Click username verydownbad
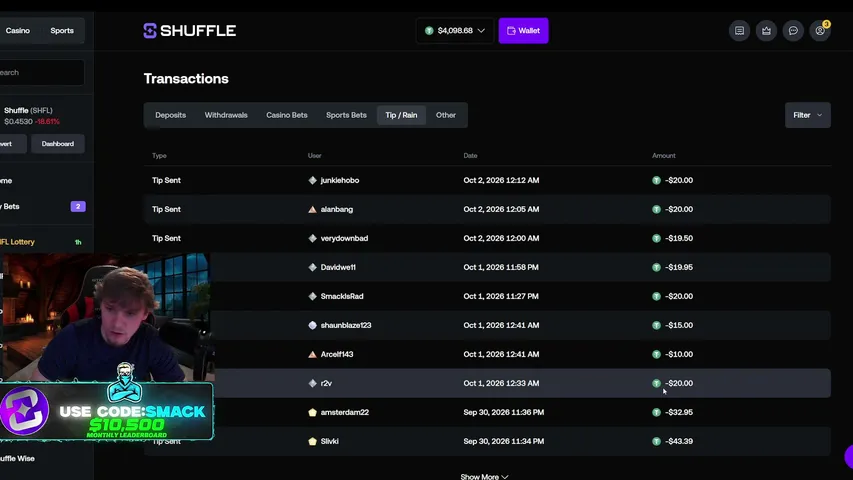Viewport: 853px width, 480px height. click(344, 238)
